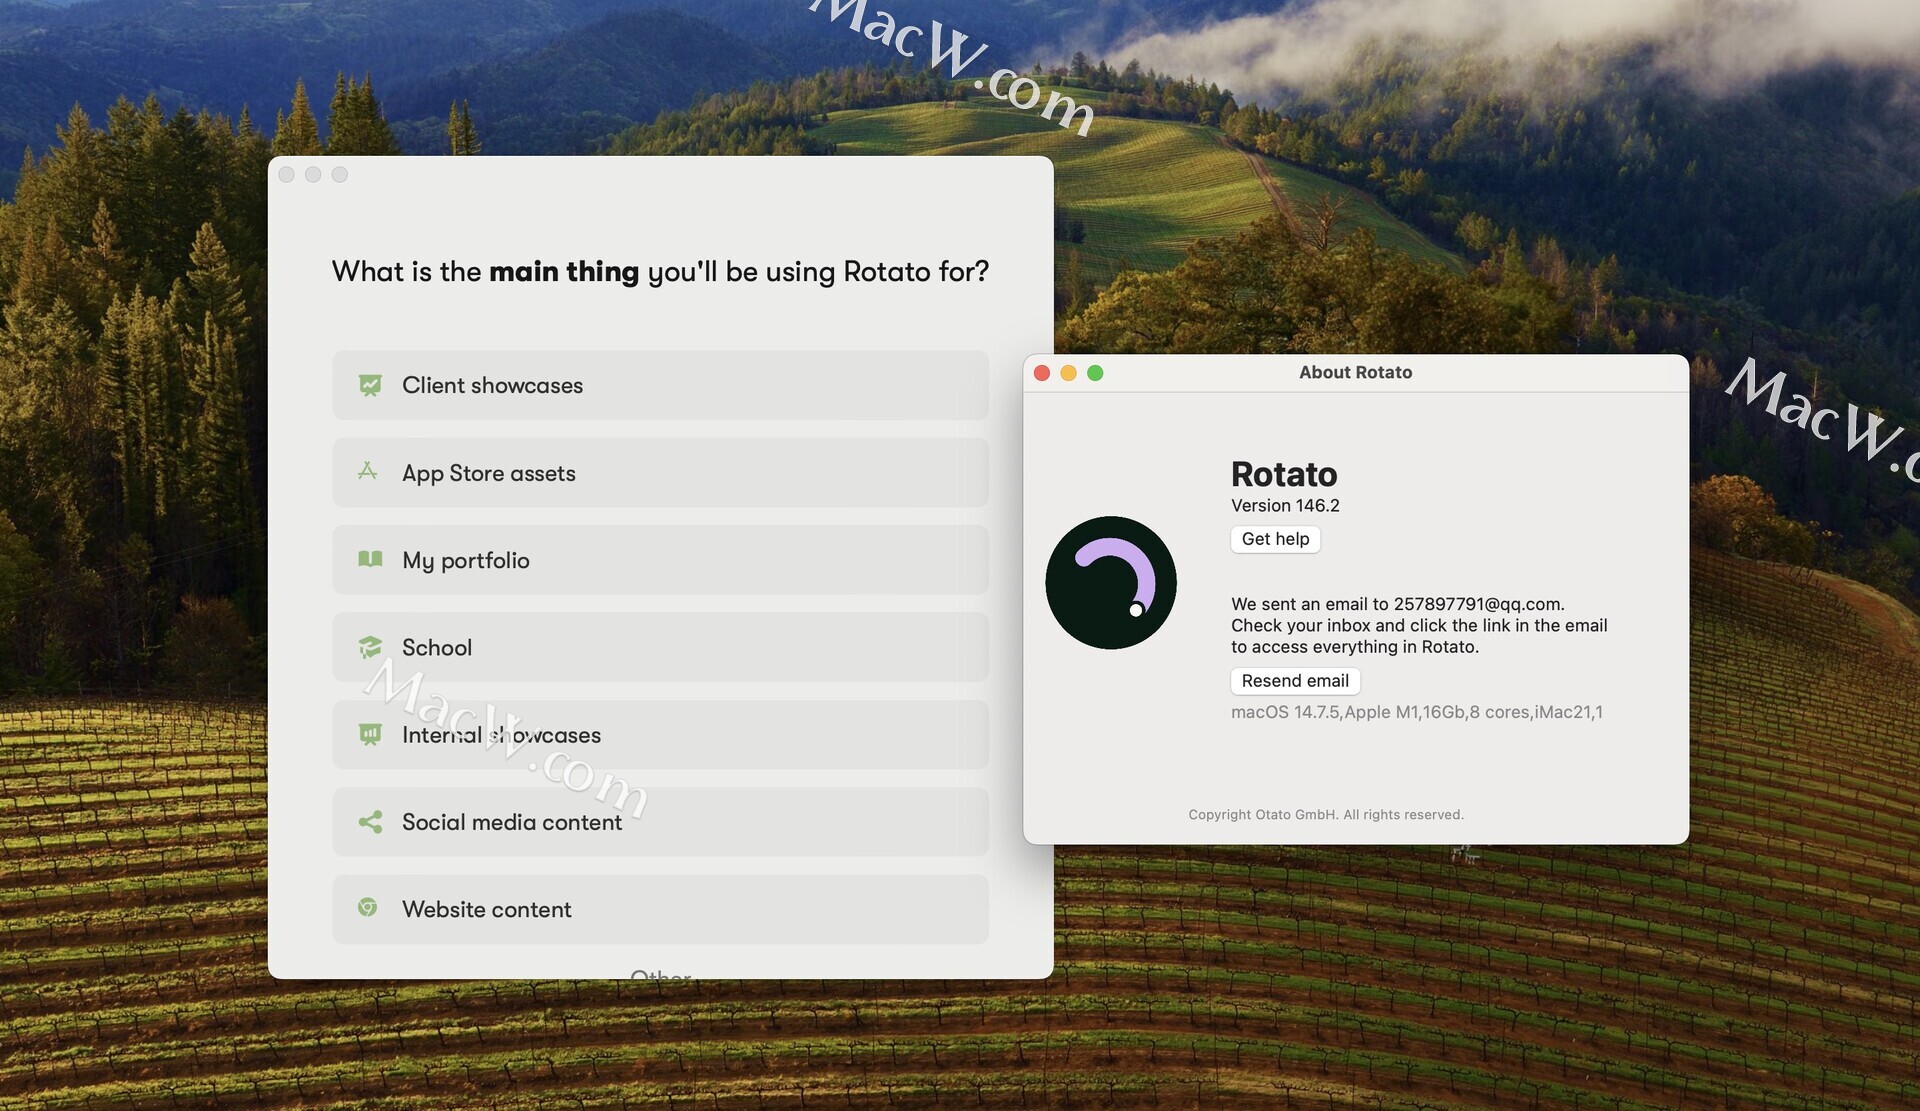This screenshot has width=1920, height=1111.
Task: Click the About Rotato title bar text
Action: click(x=1355, y=372)
